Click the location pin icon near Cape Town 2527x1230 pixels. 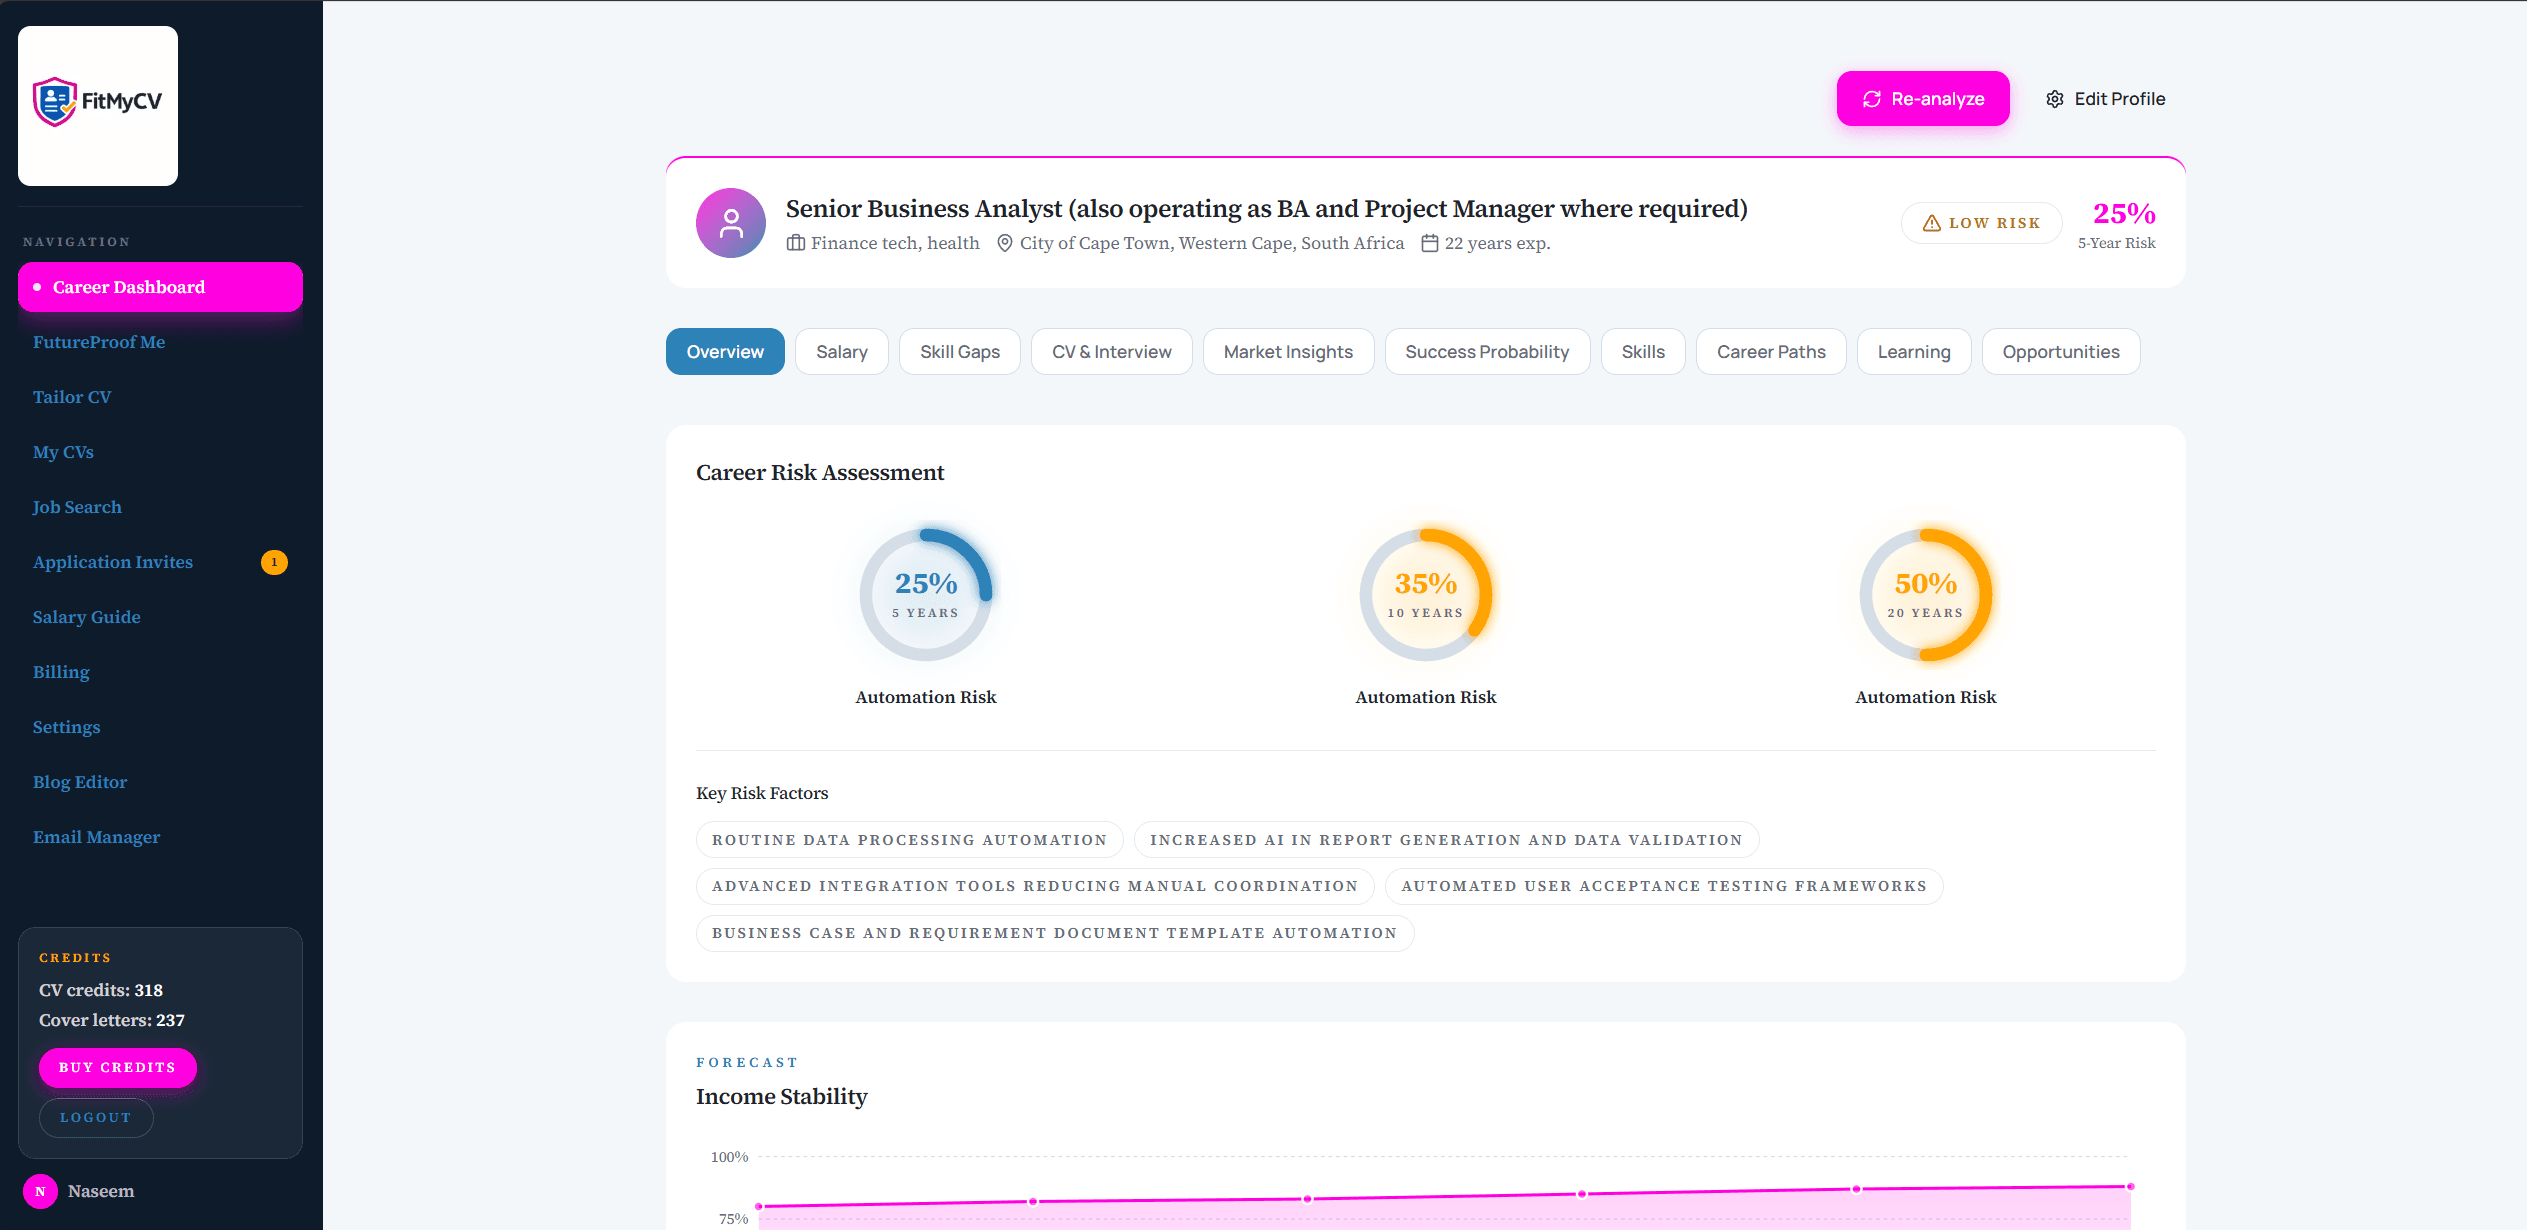pyautogui.click(x=1003, y=242)
